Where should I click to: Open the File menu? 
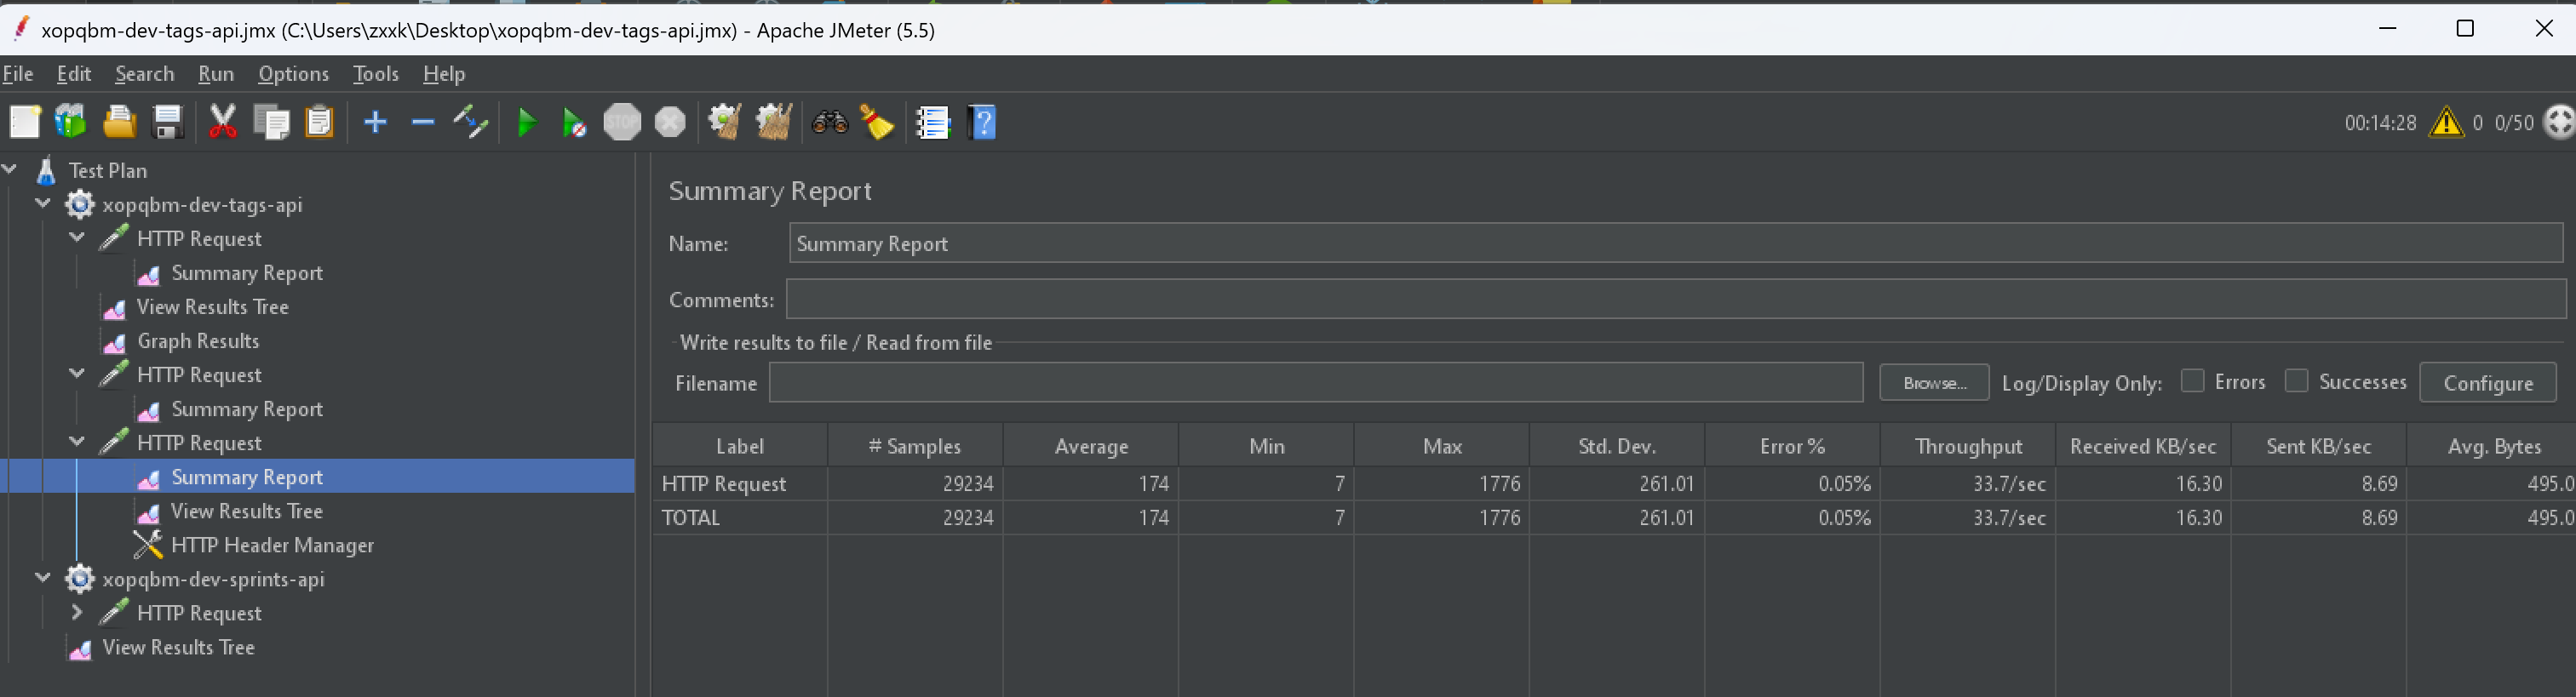click(18, 74)
